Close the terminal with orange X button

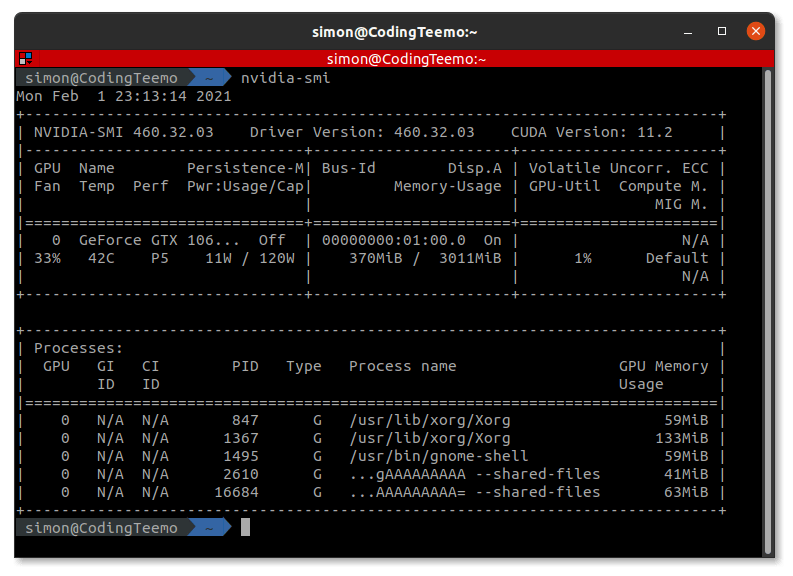756,31
